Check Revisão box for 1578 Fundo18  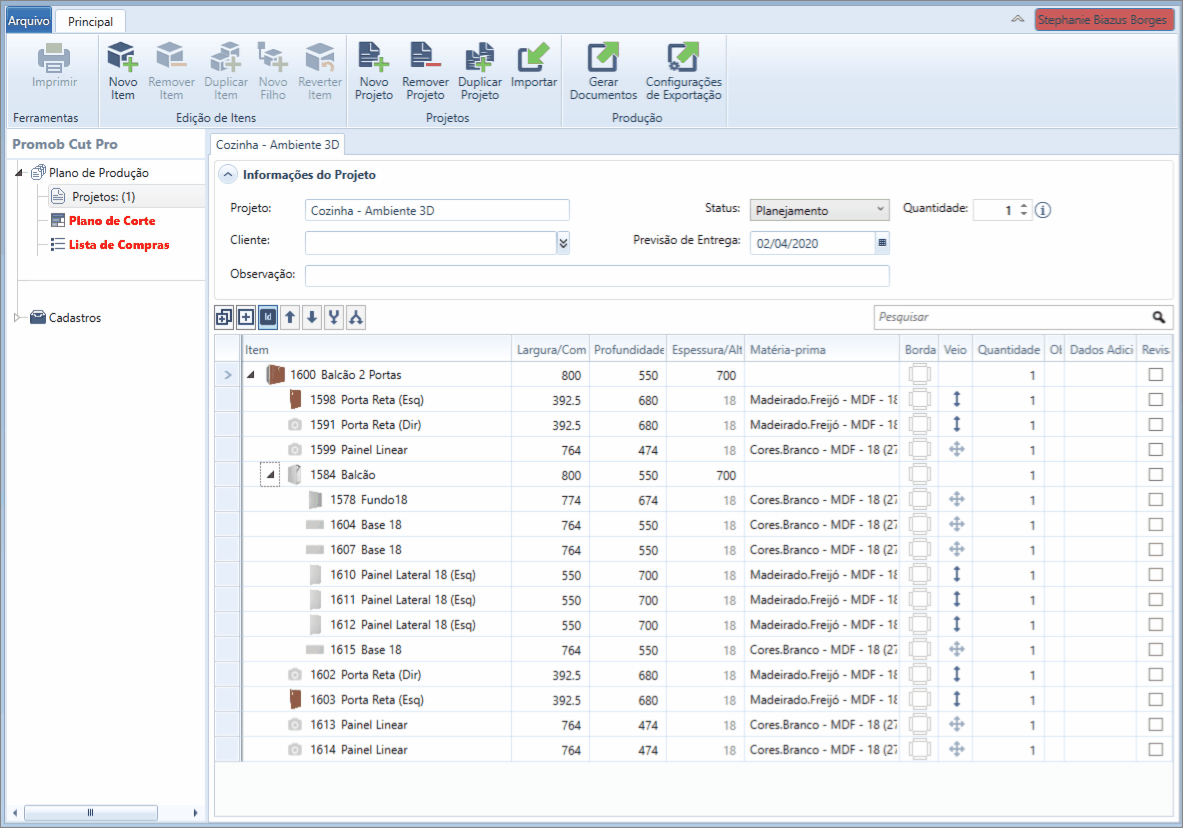coord(1155,499)
